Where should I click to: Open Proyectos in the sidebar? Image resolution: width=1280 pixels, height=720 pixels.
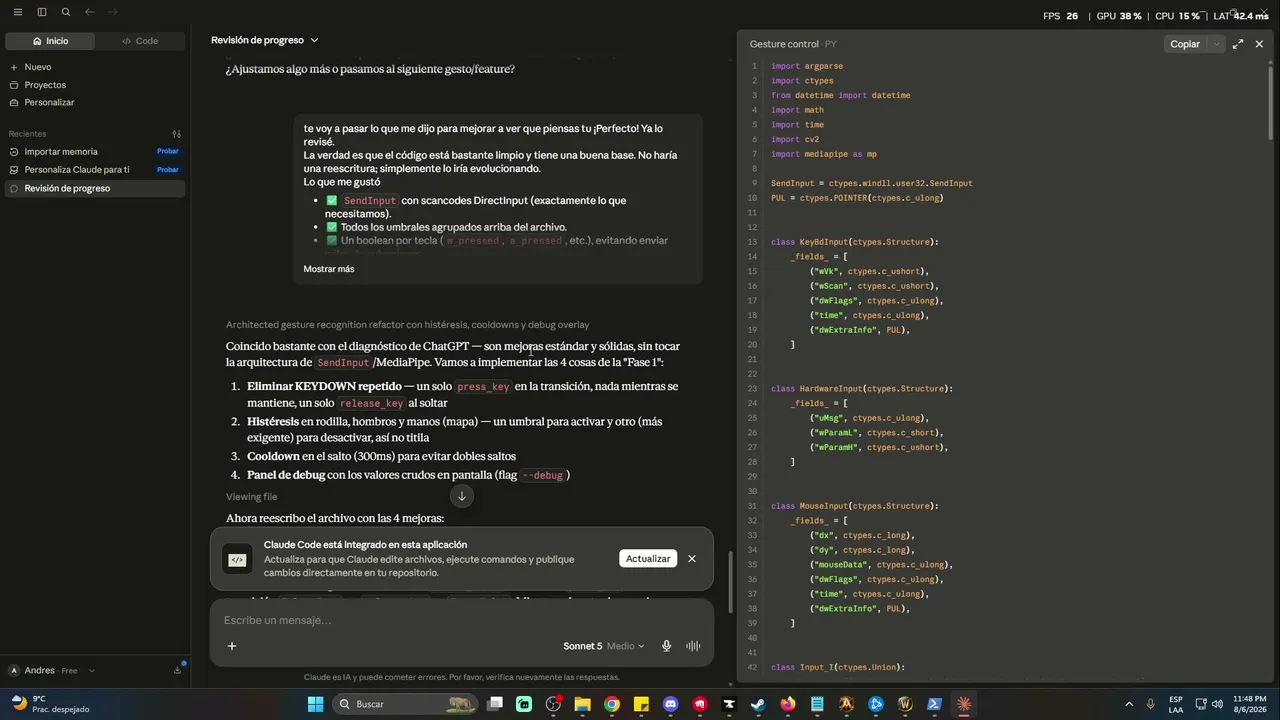(x=45, y=85)
